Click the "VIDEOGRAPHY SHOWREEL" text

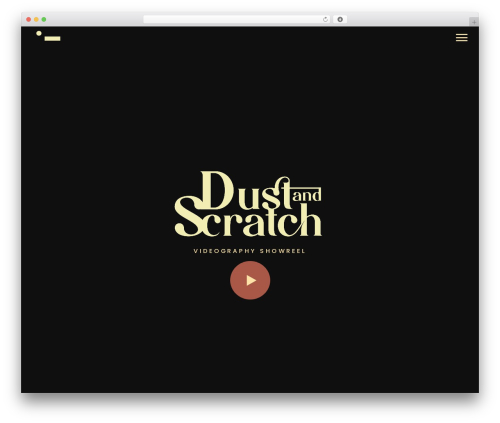[x=249, y=251]
